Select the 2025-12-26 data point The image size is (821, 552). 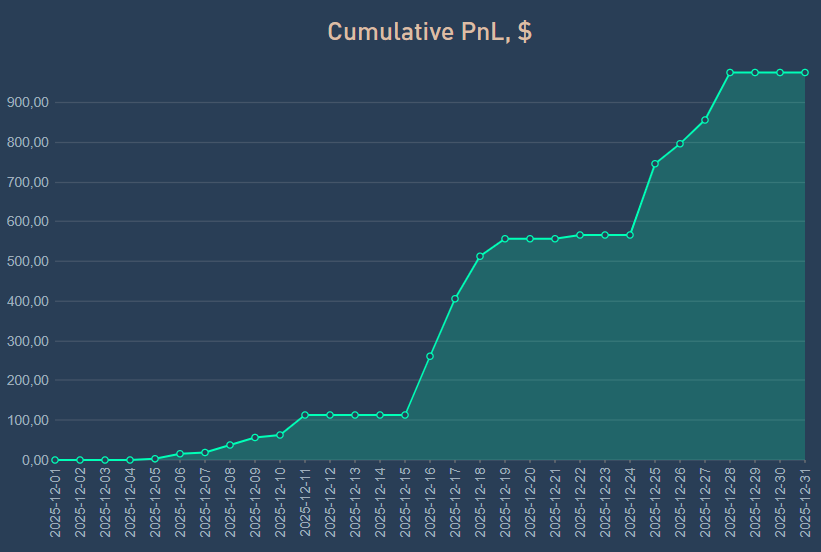tap(680, 144)
